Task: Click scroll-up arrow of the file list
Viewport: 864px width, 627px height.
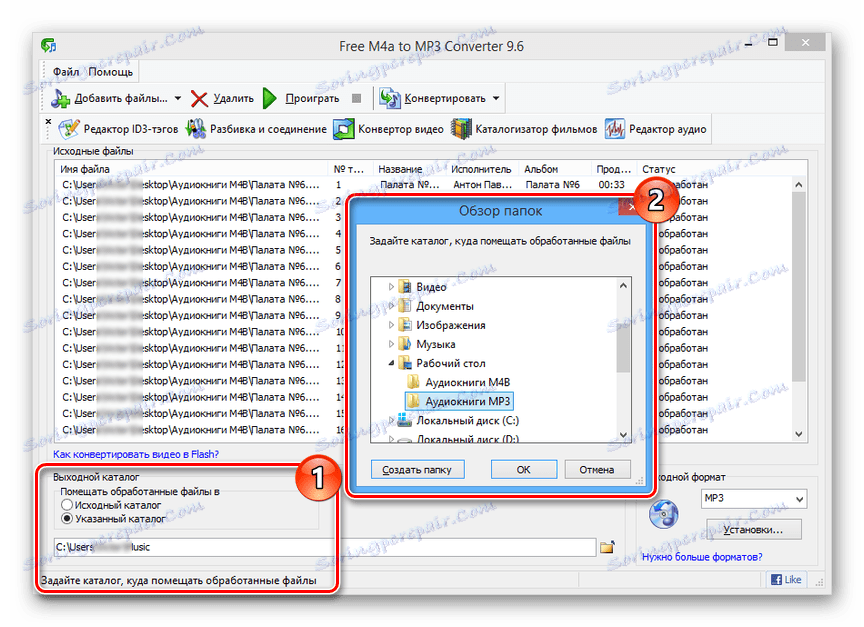Action: [799, 185]
